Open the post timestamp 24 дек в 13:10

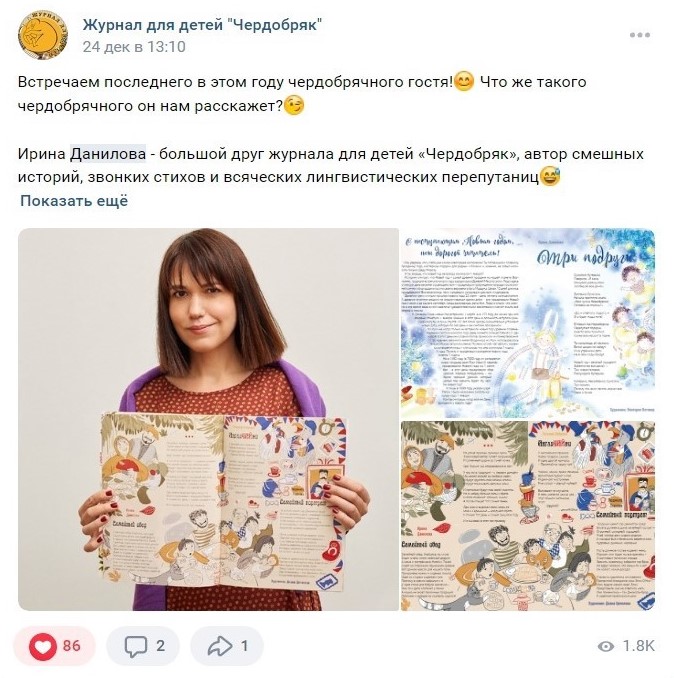pyautogui.click(x=134, y=47)
